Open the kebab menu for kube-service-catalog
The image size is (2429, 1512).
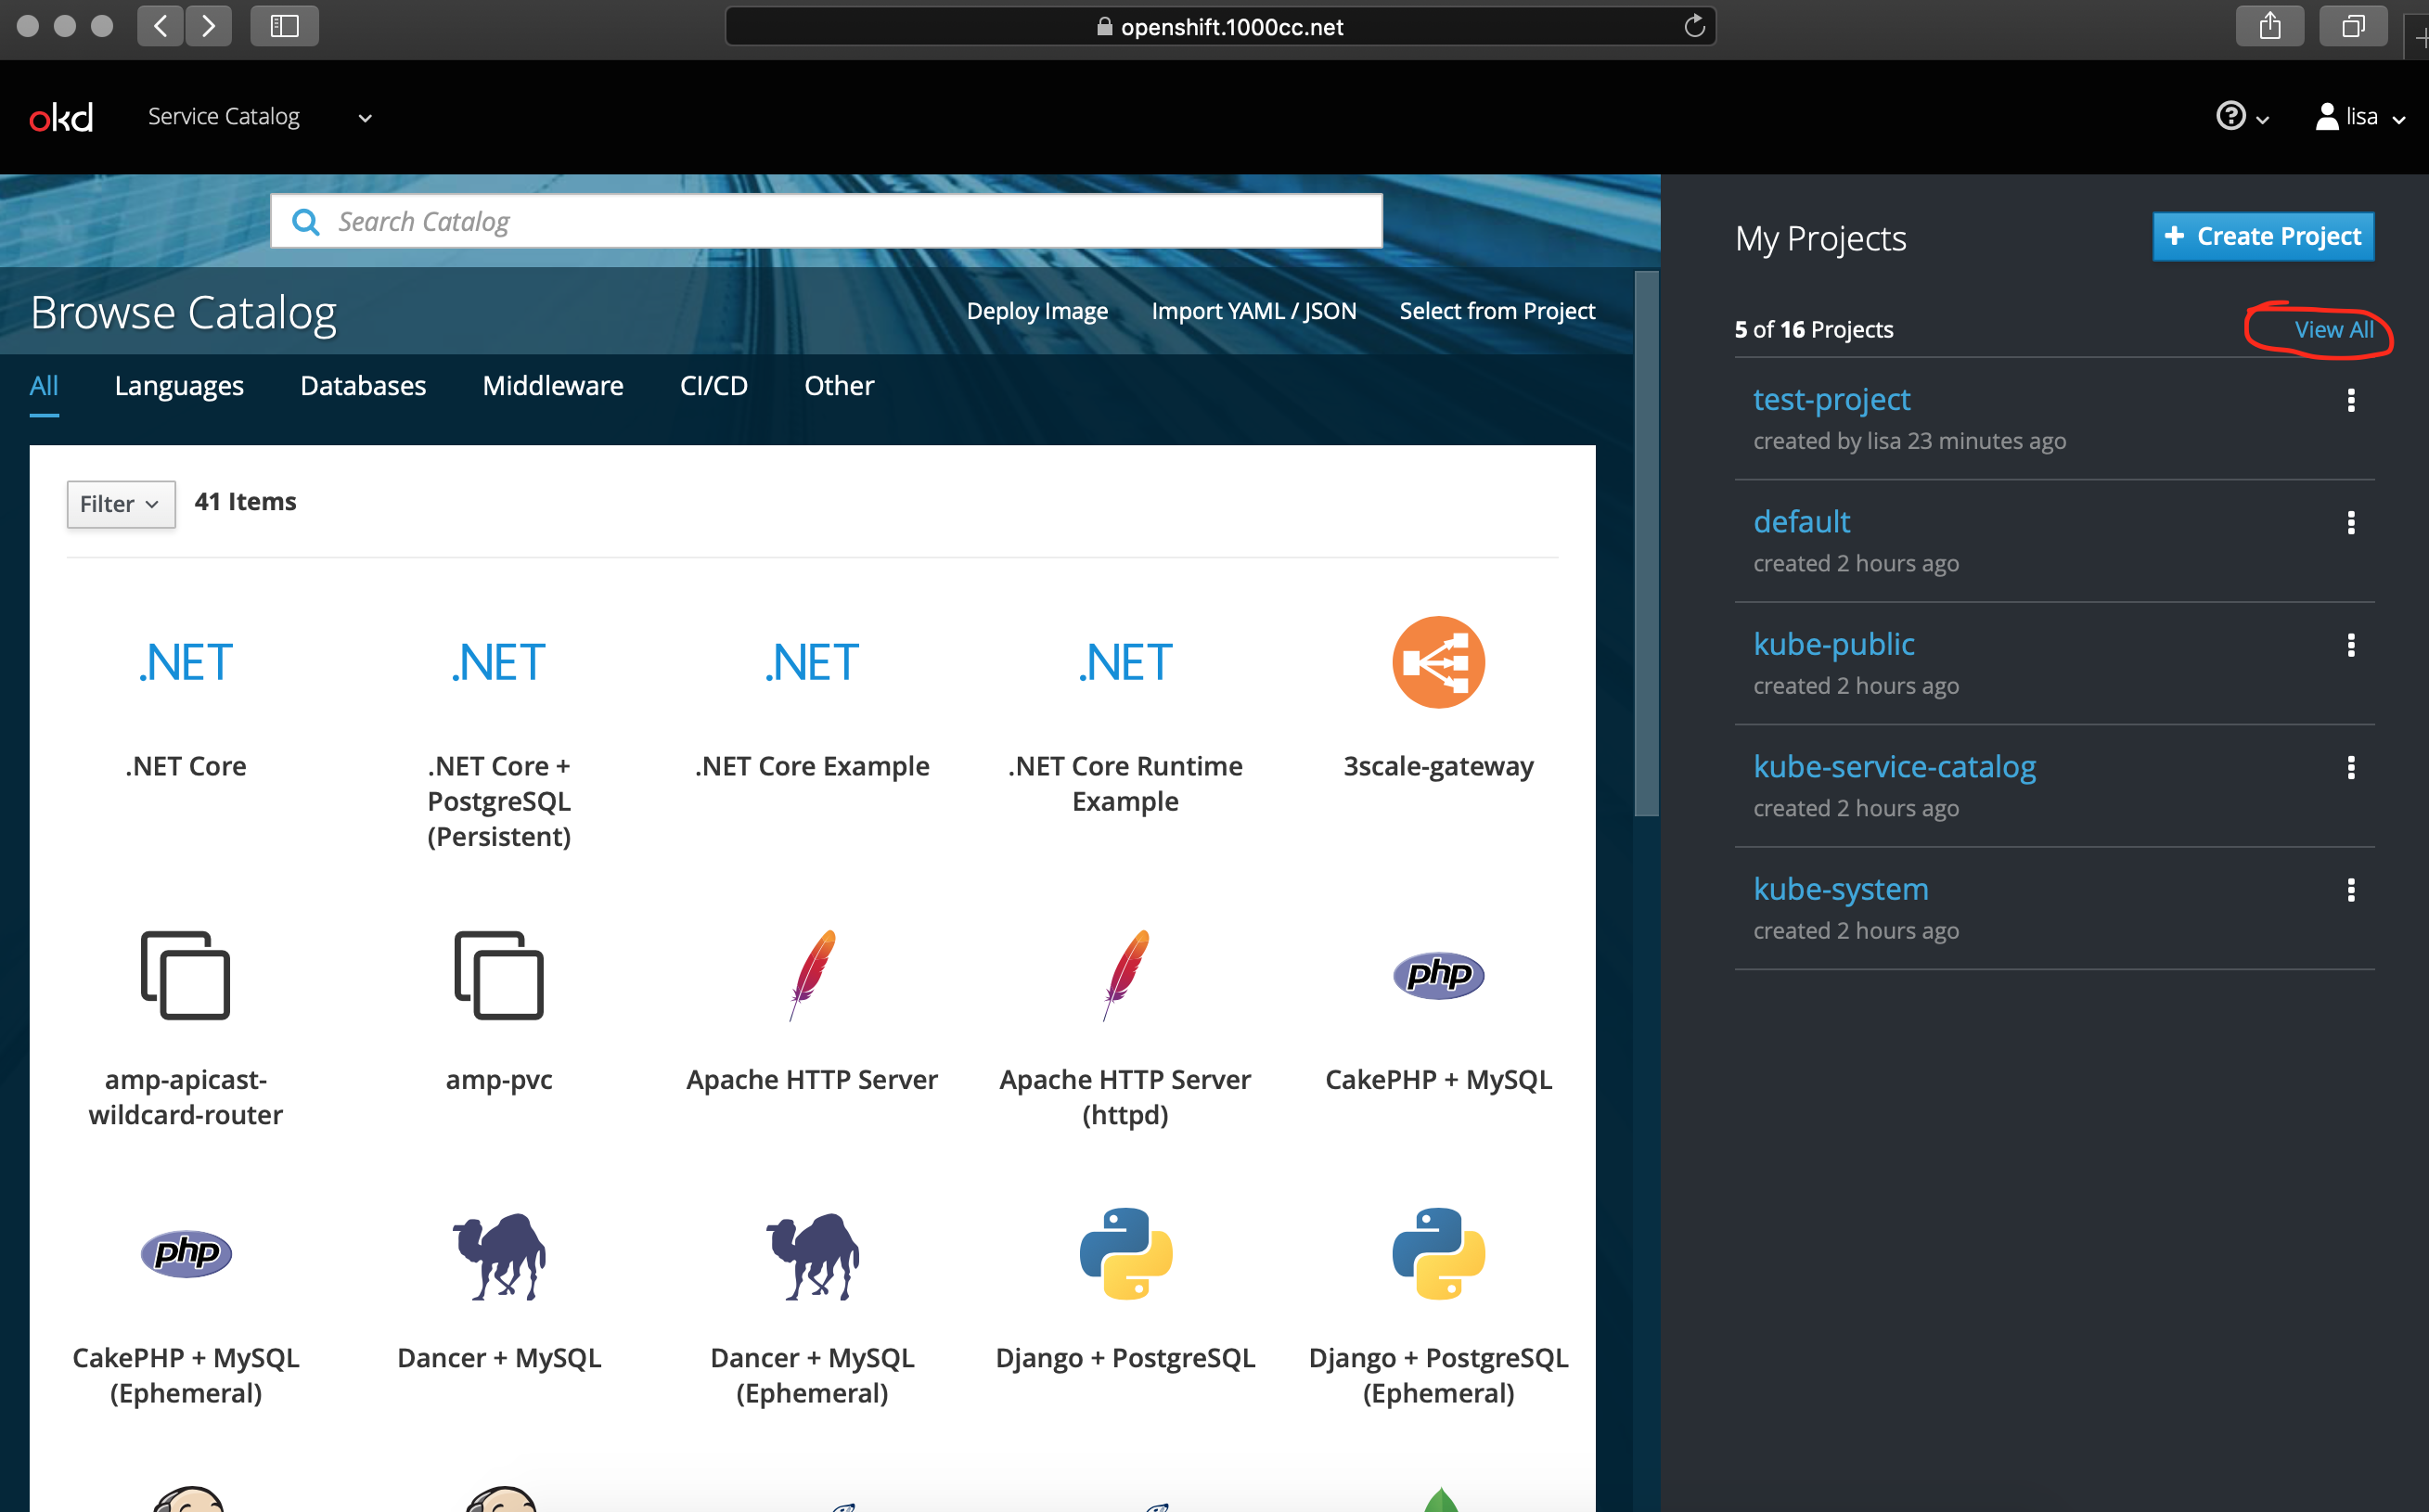click(x=2350, y=767)
